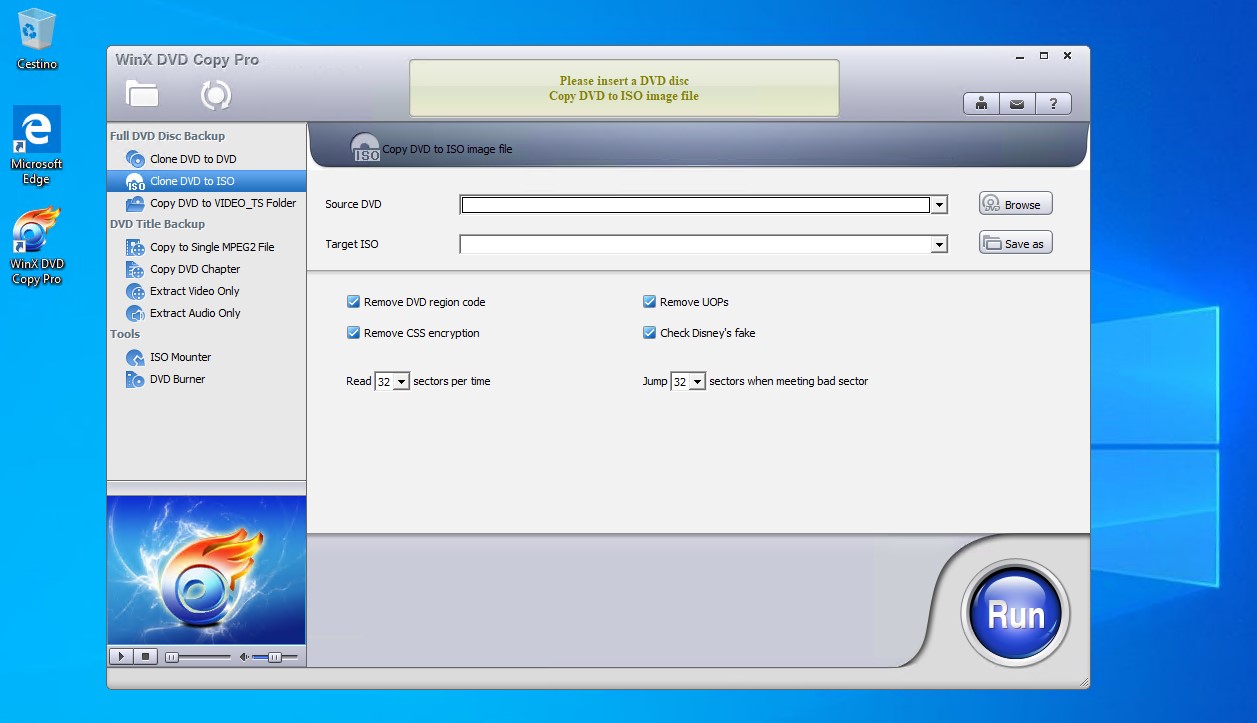The width and height of the screenshot is (1257, 723).
Task: Click the Clone DVD to DVD disc icon
Action: (x=135, y=159)
